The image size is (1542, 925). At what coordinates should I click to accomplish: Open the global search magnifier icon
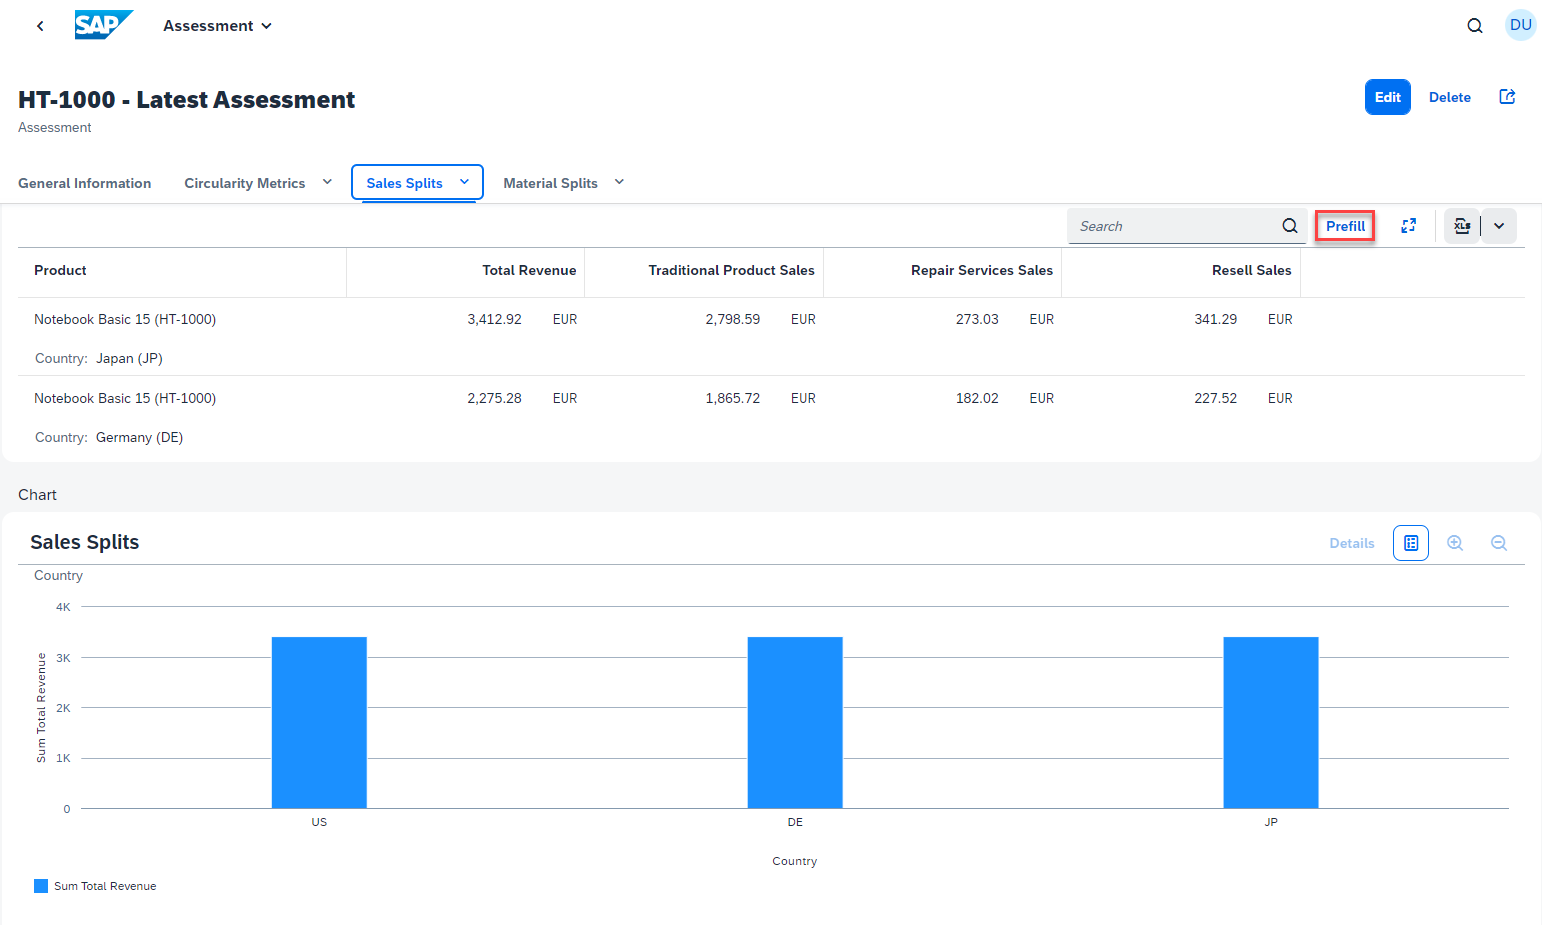coord(1474,26)
